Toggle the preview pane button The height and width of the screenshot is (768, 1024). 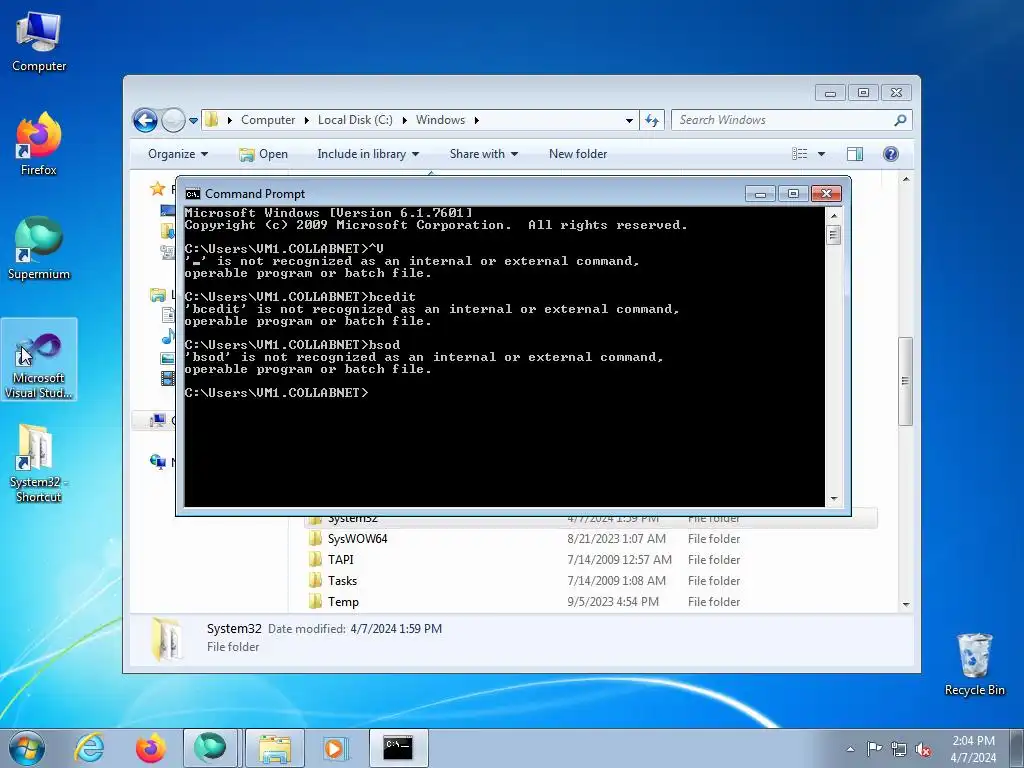[855, 154]
